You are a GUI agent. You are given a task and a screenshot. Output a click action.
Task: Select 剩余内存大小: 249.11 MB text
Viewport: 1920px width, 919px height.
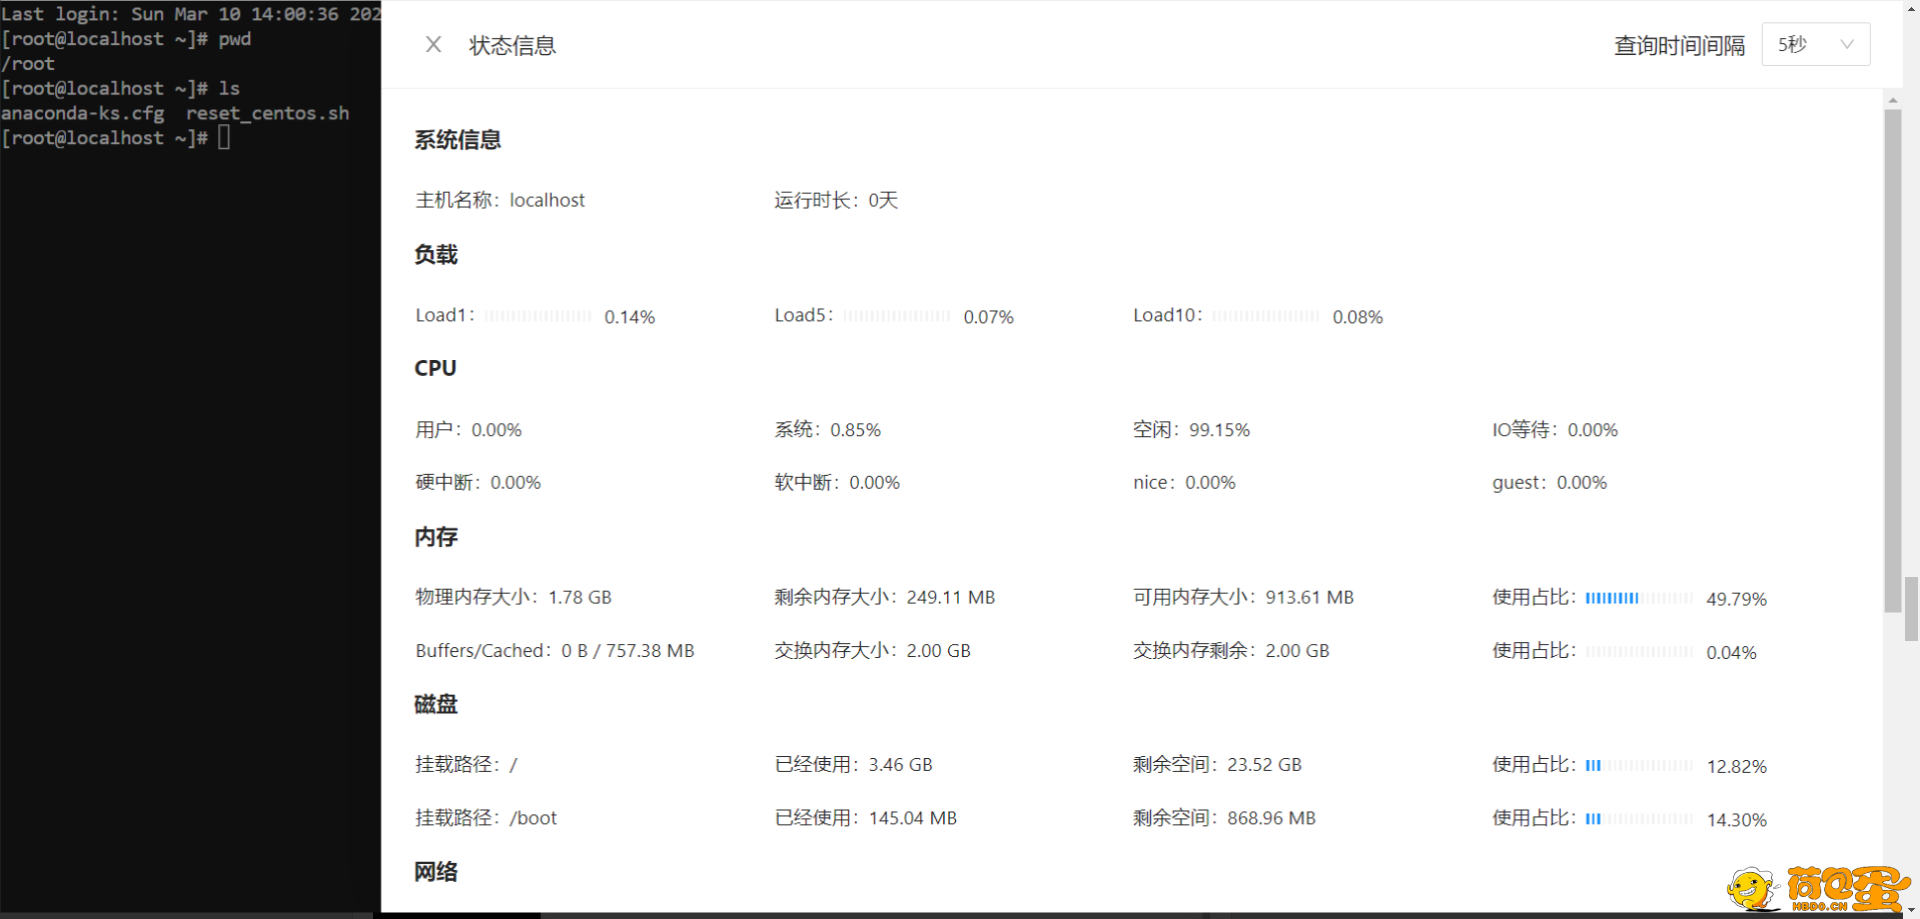(885, 597)
